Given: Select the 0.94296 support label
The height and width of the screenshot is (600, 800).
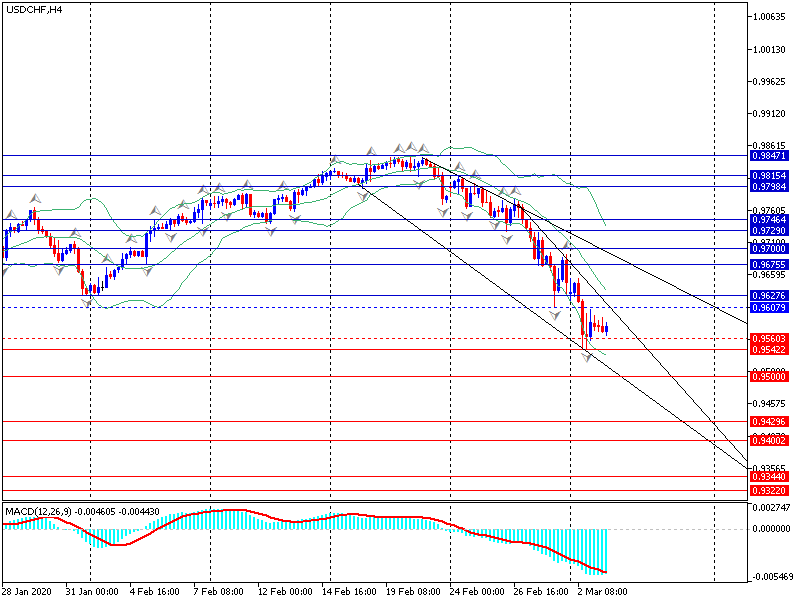Looking at the screenshot, I should (x=769, y=422).
